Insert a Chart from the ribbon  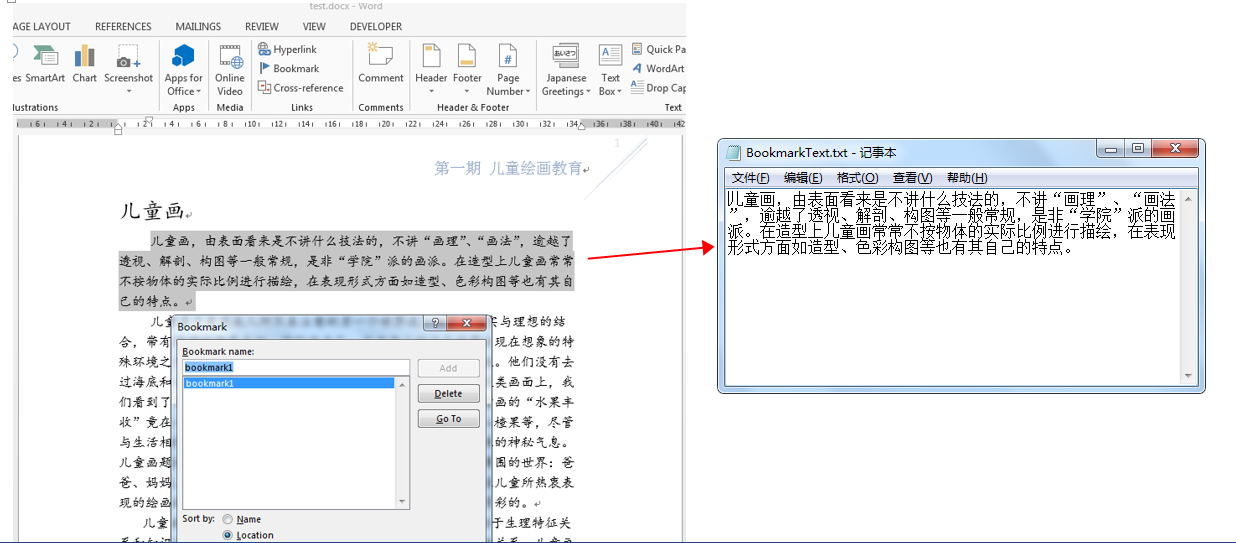click(x=85, y=64)
